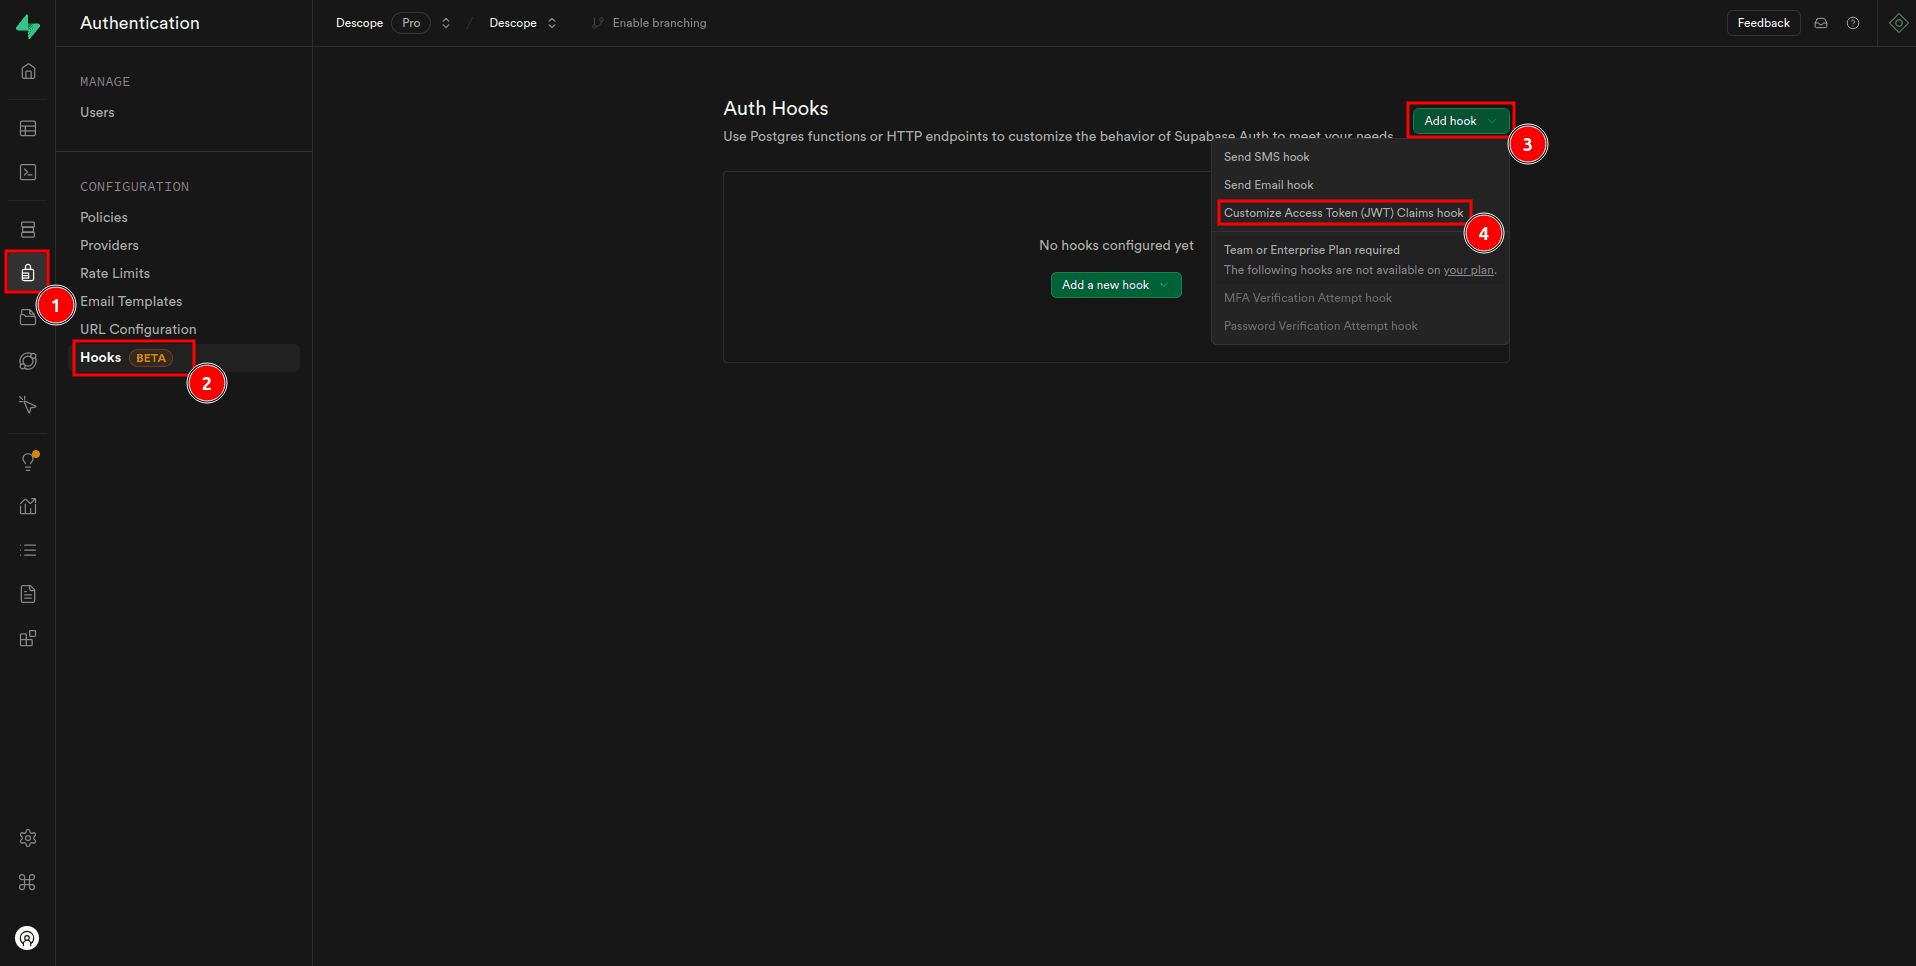Open the Advisors lightbulb icon

(x=28, y=461)
